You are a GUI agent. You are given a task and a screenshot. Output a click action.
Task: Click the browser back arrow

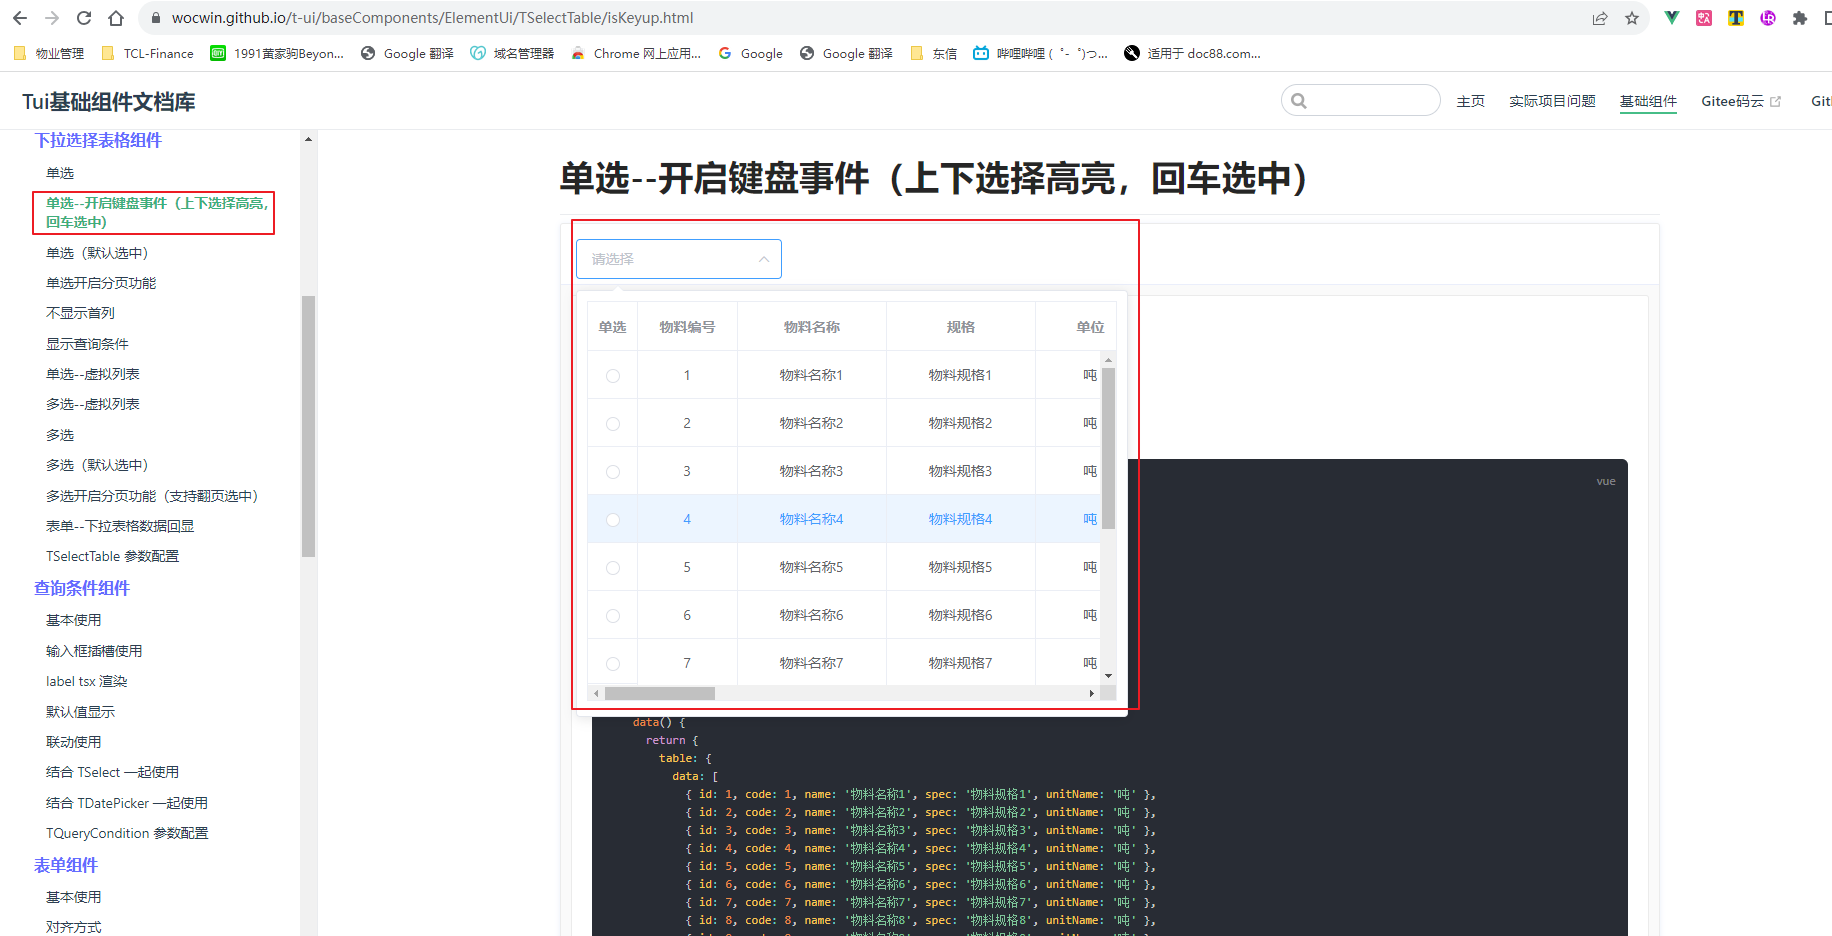click(19, 18)
